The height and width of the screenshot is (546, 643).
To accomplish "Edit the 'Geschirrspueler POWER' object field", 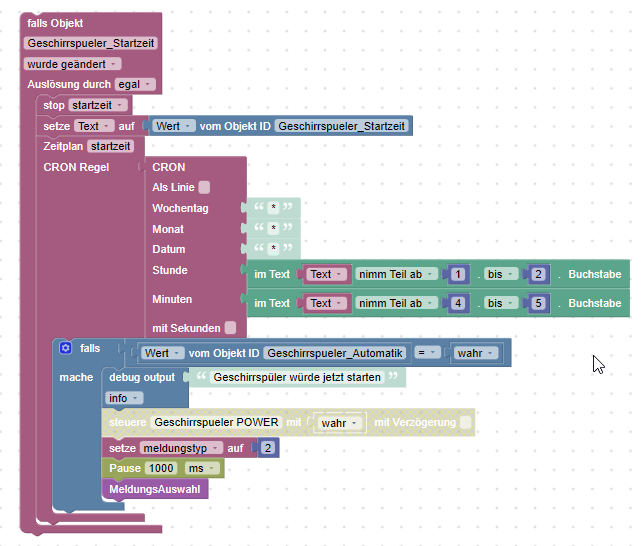I will pos(216,422).
